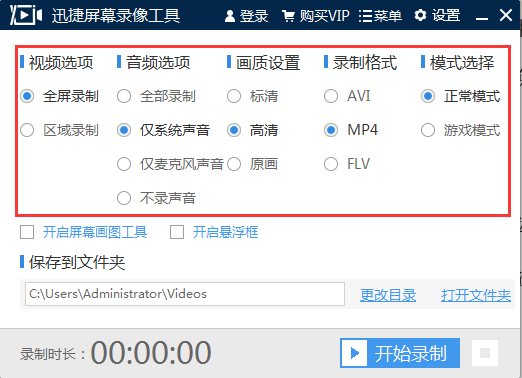Viewport: 522px width, 378px height.
Task: Click the 00:00:00 recording timer
Action: pos(151,353)
